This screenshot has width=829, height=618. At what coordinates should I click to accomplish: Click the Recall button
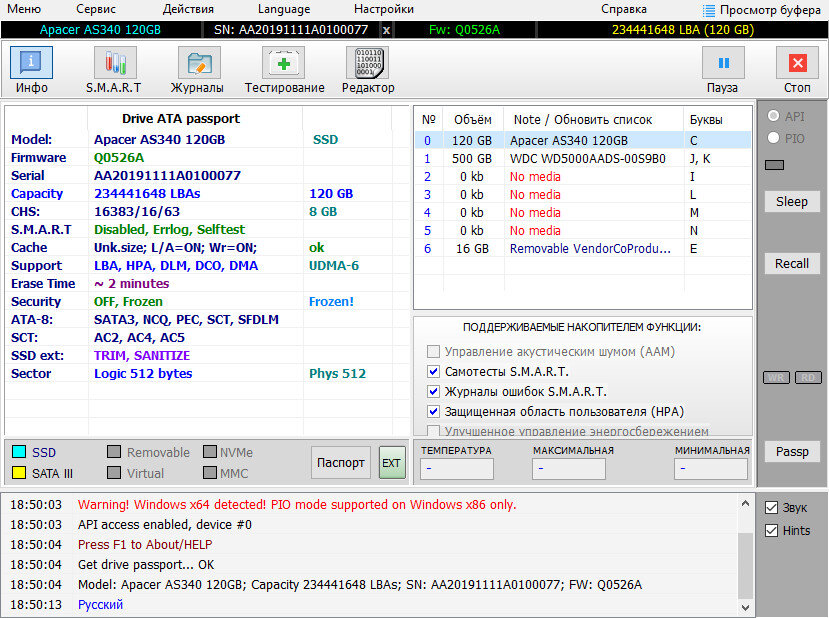(791, 263)
